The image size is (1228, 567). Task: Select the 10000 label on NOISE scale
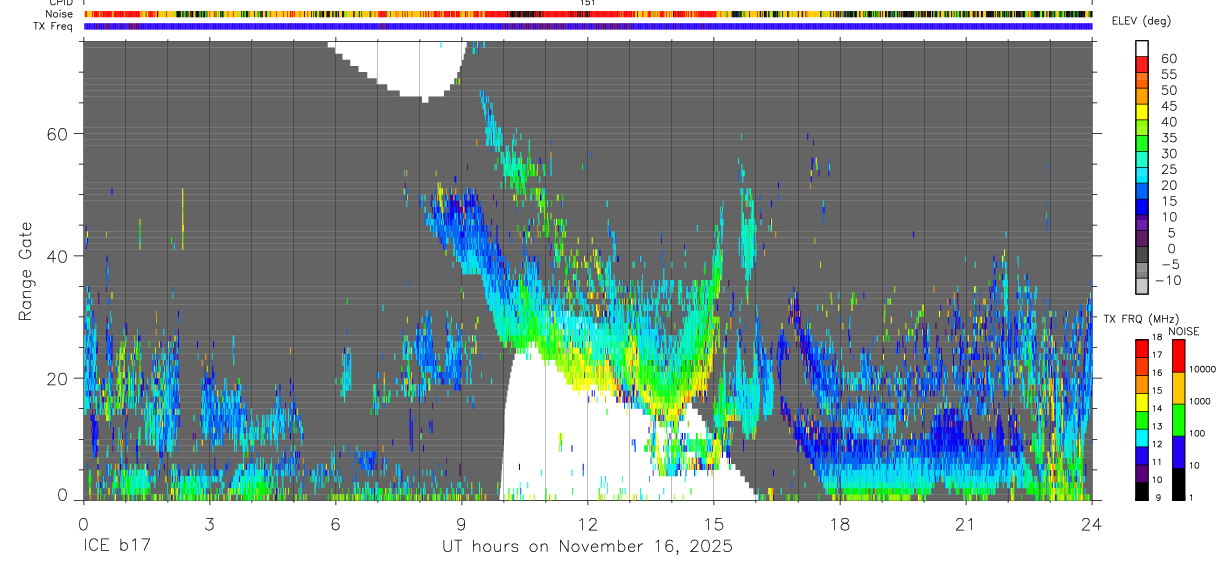(1203, 369)
